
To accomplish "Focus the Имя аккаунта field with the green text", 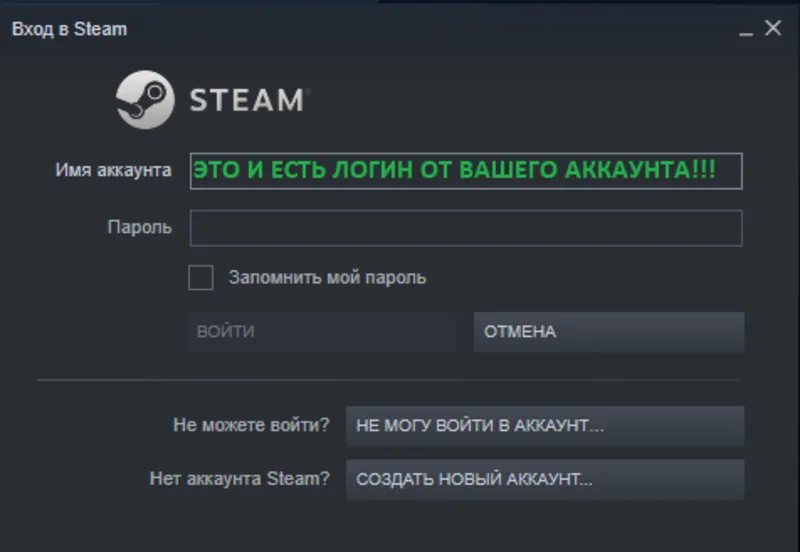I will point(466,171).
